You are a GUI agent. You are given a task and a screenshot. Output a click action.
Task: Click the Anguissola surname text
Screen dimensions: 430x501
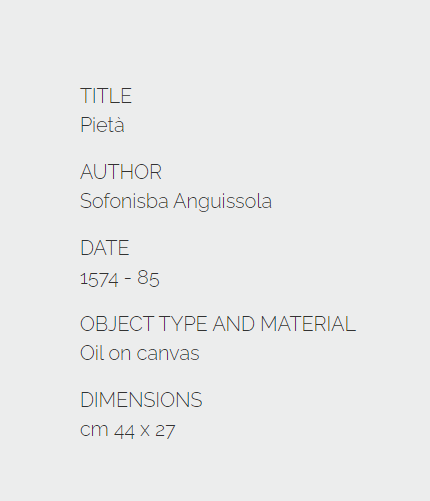[223, 202]
